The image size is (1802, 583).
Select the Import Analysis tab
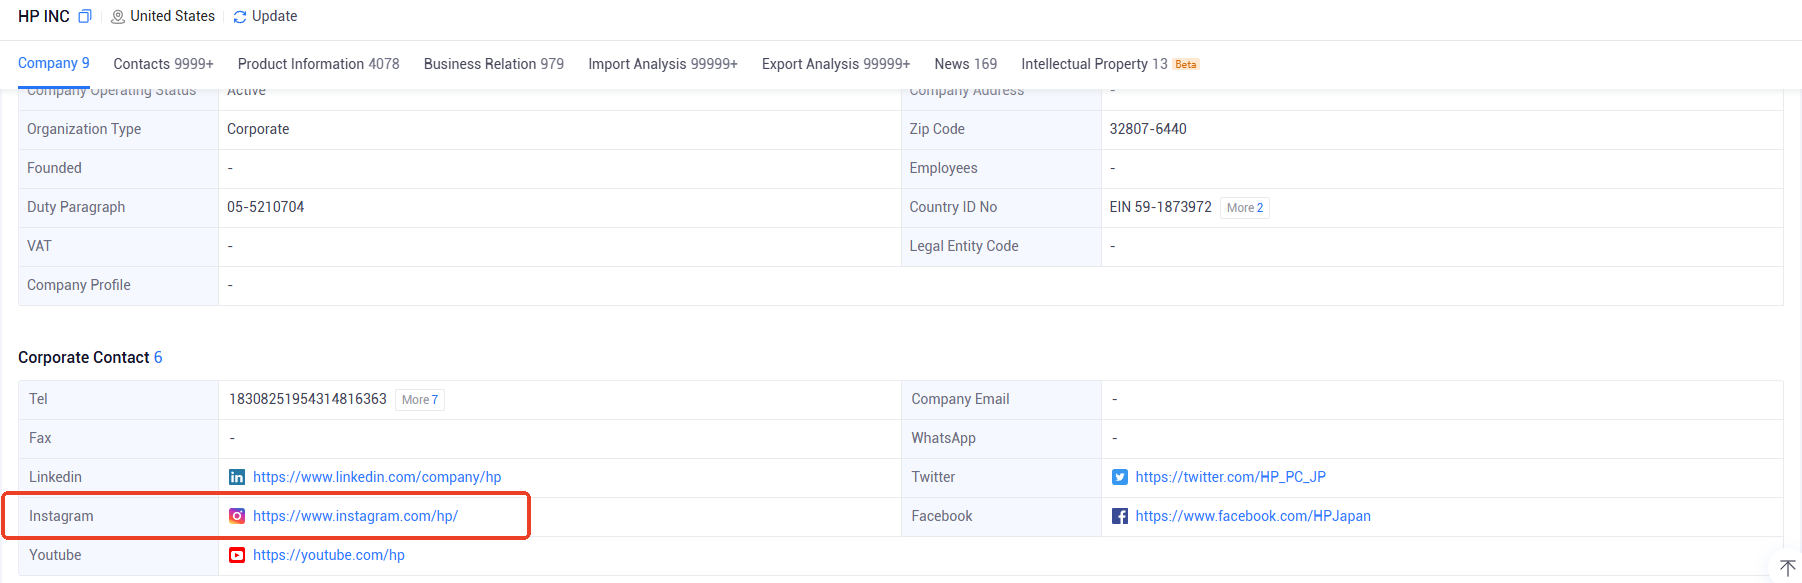point(662,64)
